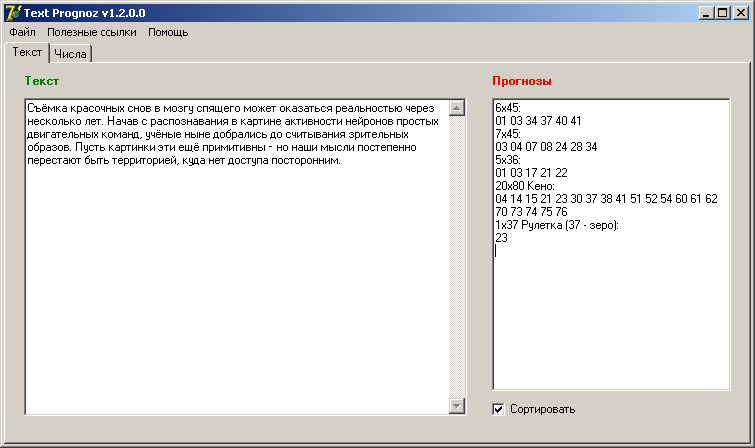Open the Файл menu
This screenshot has height=448, width=755.
coord(22,32)
